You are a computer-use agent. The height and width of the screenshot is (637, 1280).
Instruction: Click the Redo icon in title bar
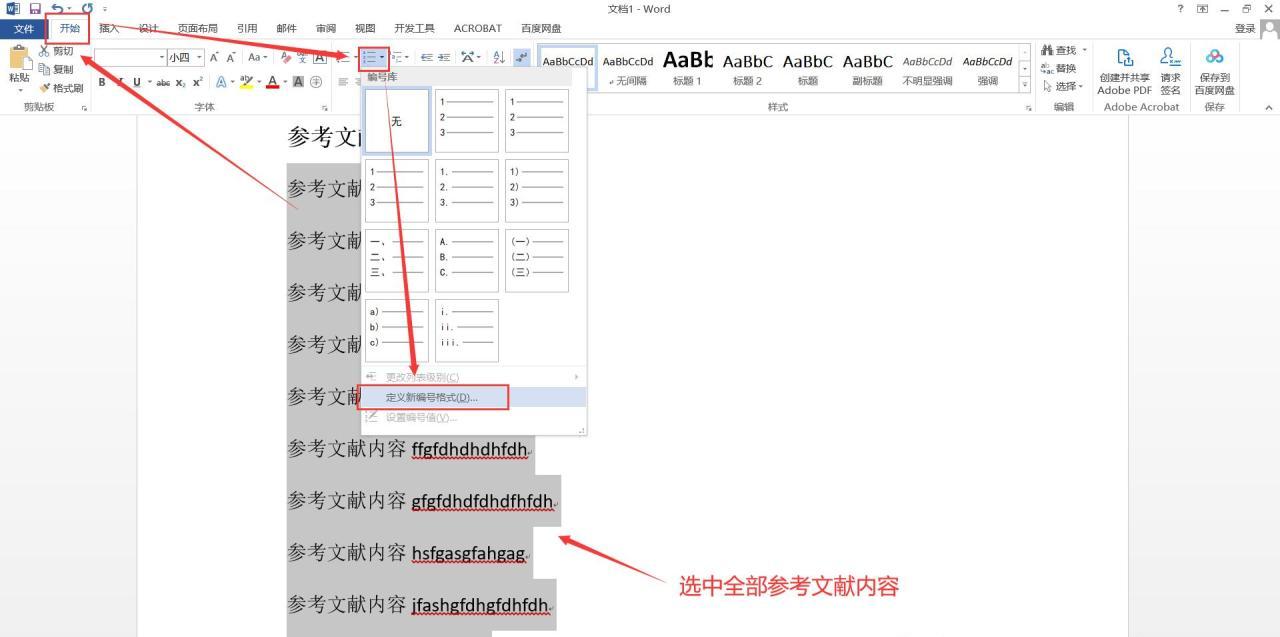[87, 9]
